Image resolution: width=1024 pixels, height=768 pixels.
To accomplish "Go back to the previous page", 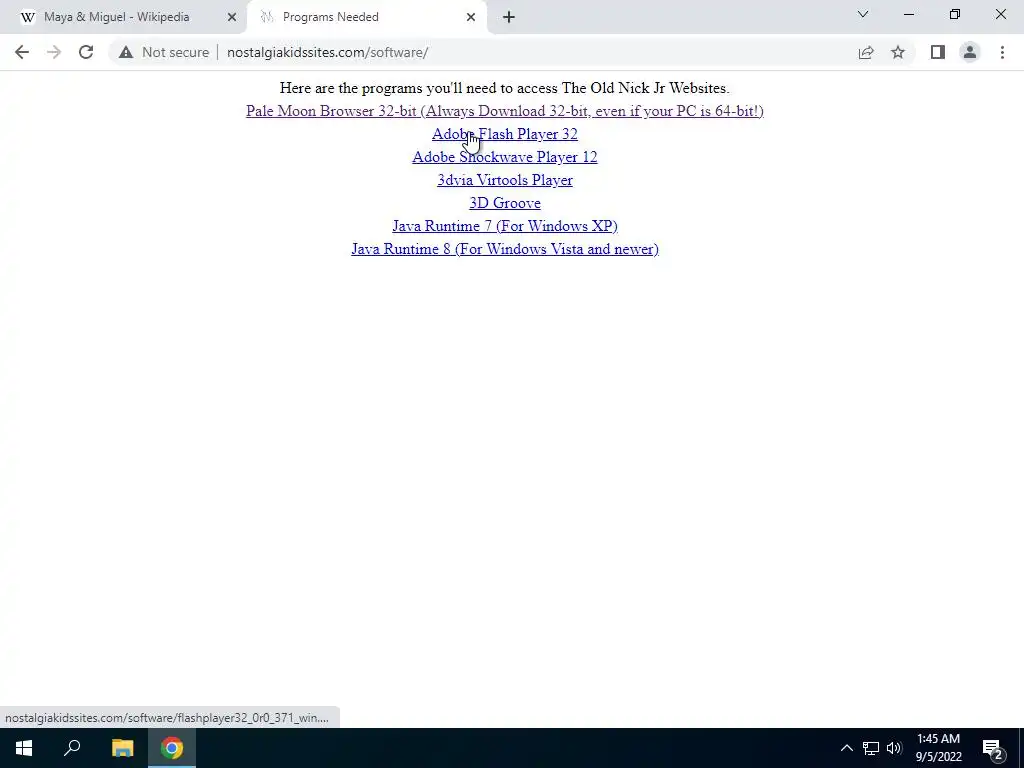I will pos(22,52).
